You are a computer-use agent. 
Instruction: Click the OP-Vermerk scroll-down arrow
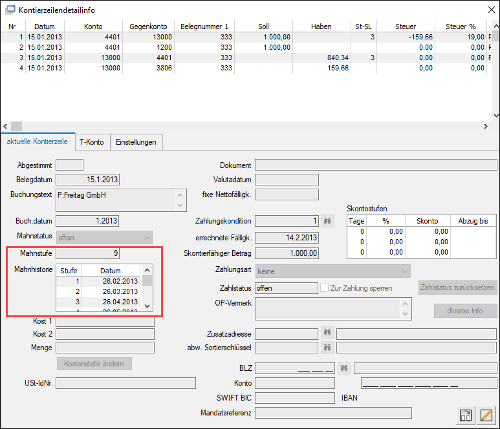point(405,314)
